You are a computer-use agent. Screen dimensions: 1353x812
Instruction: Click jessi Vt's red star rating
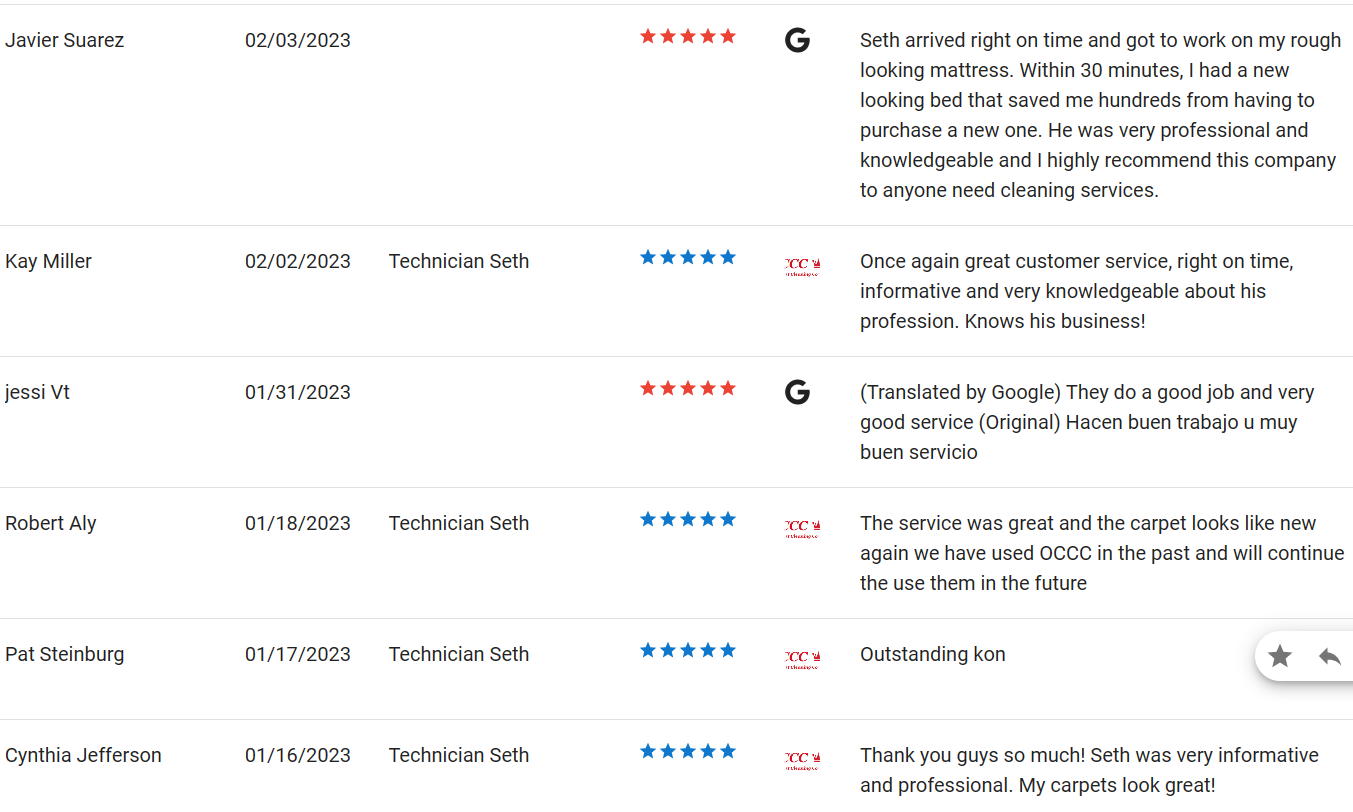tap(688, 389)
